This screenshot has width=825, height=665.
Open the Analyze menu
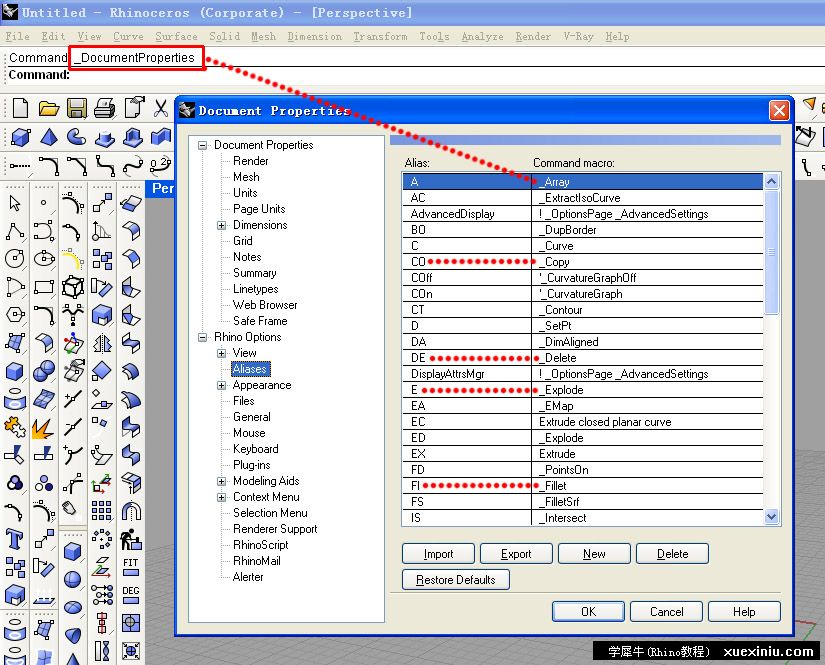(482, 36)
